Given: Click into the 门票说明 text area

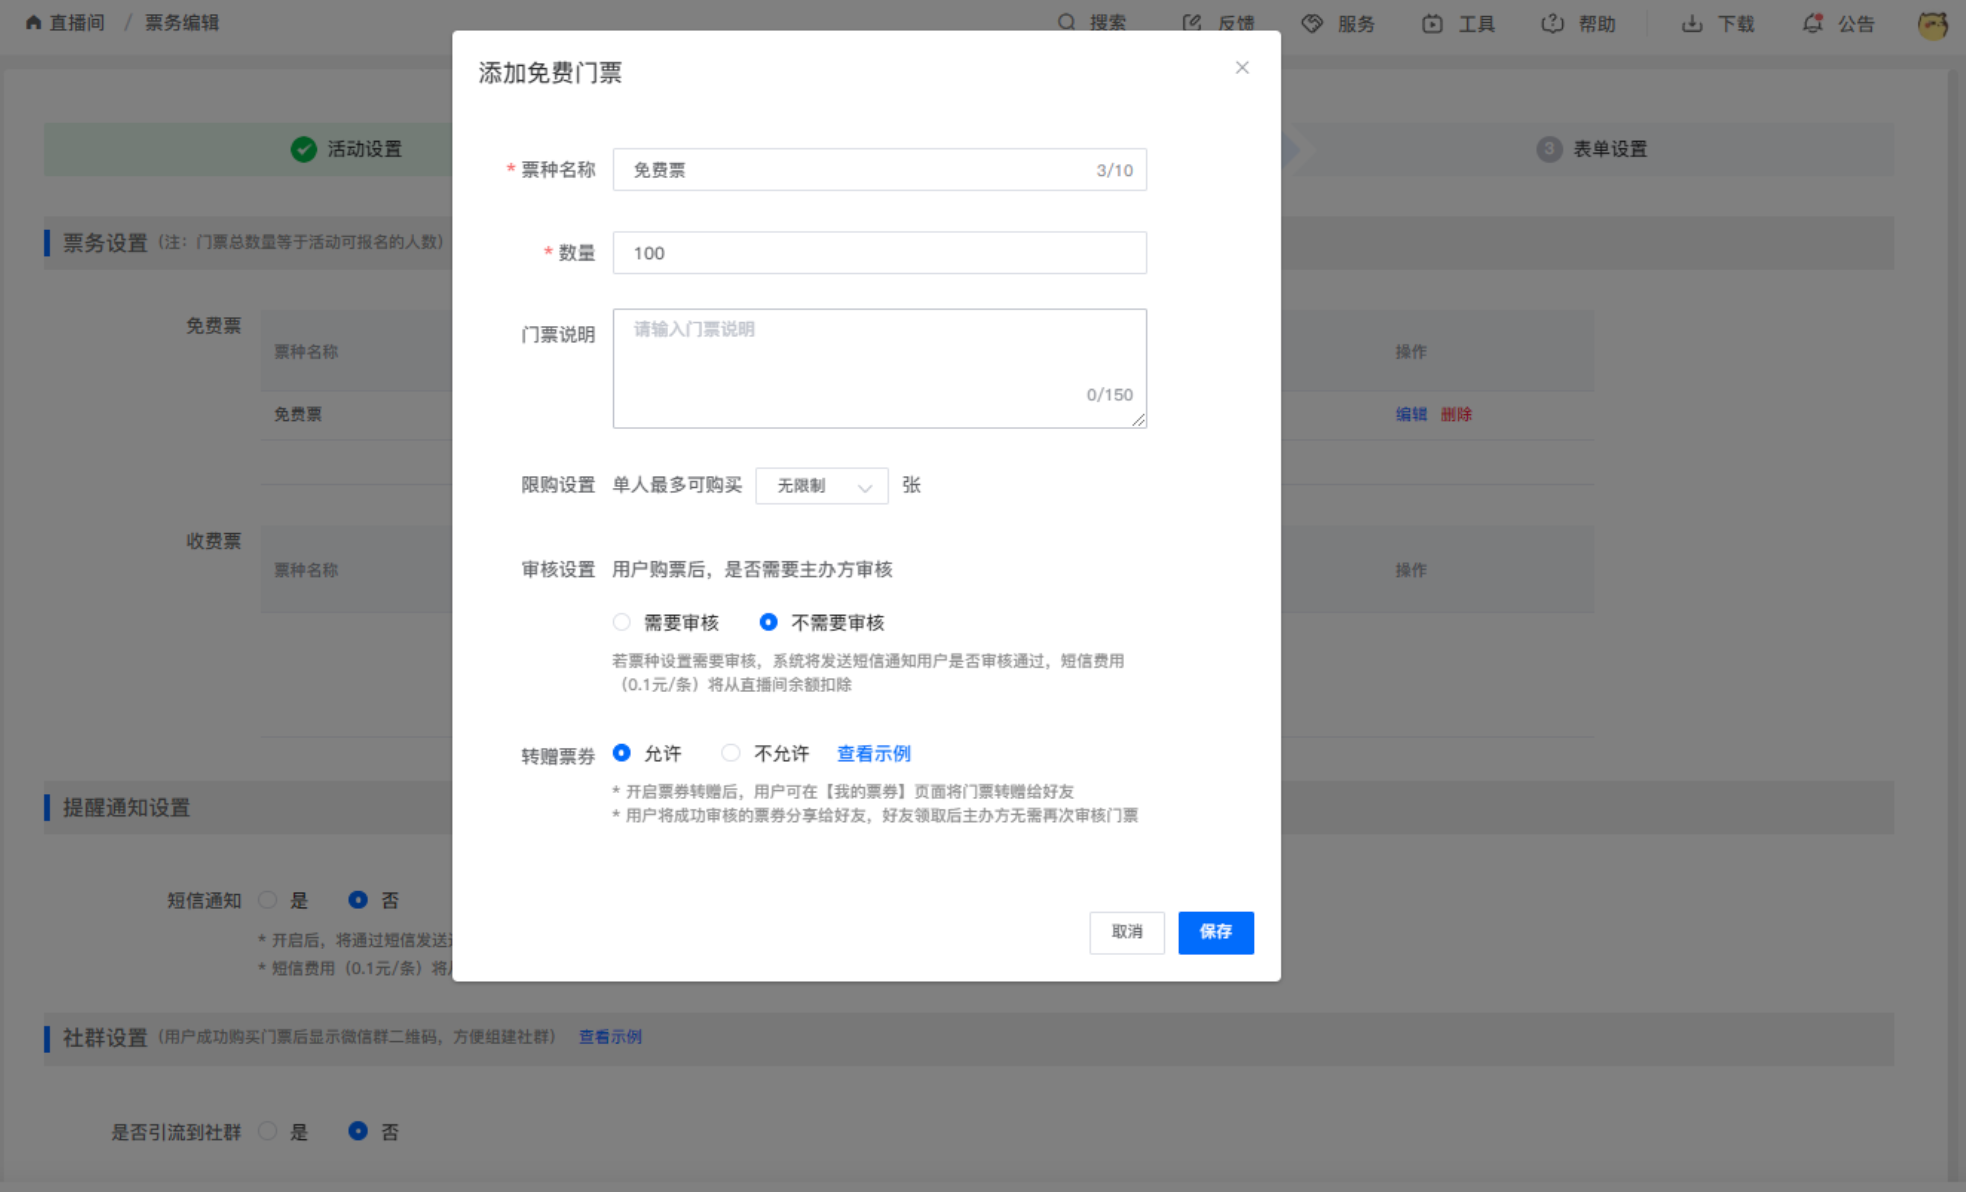Looking at the screenshot, I should [x=879, y=368].
